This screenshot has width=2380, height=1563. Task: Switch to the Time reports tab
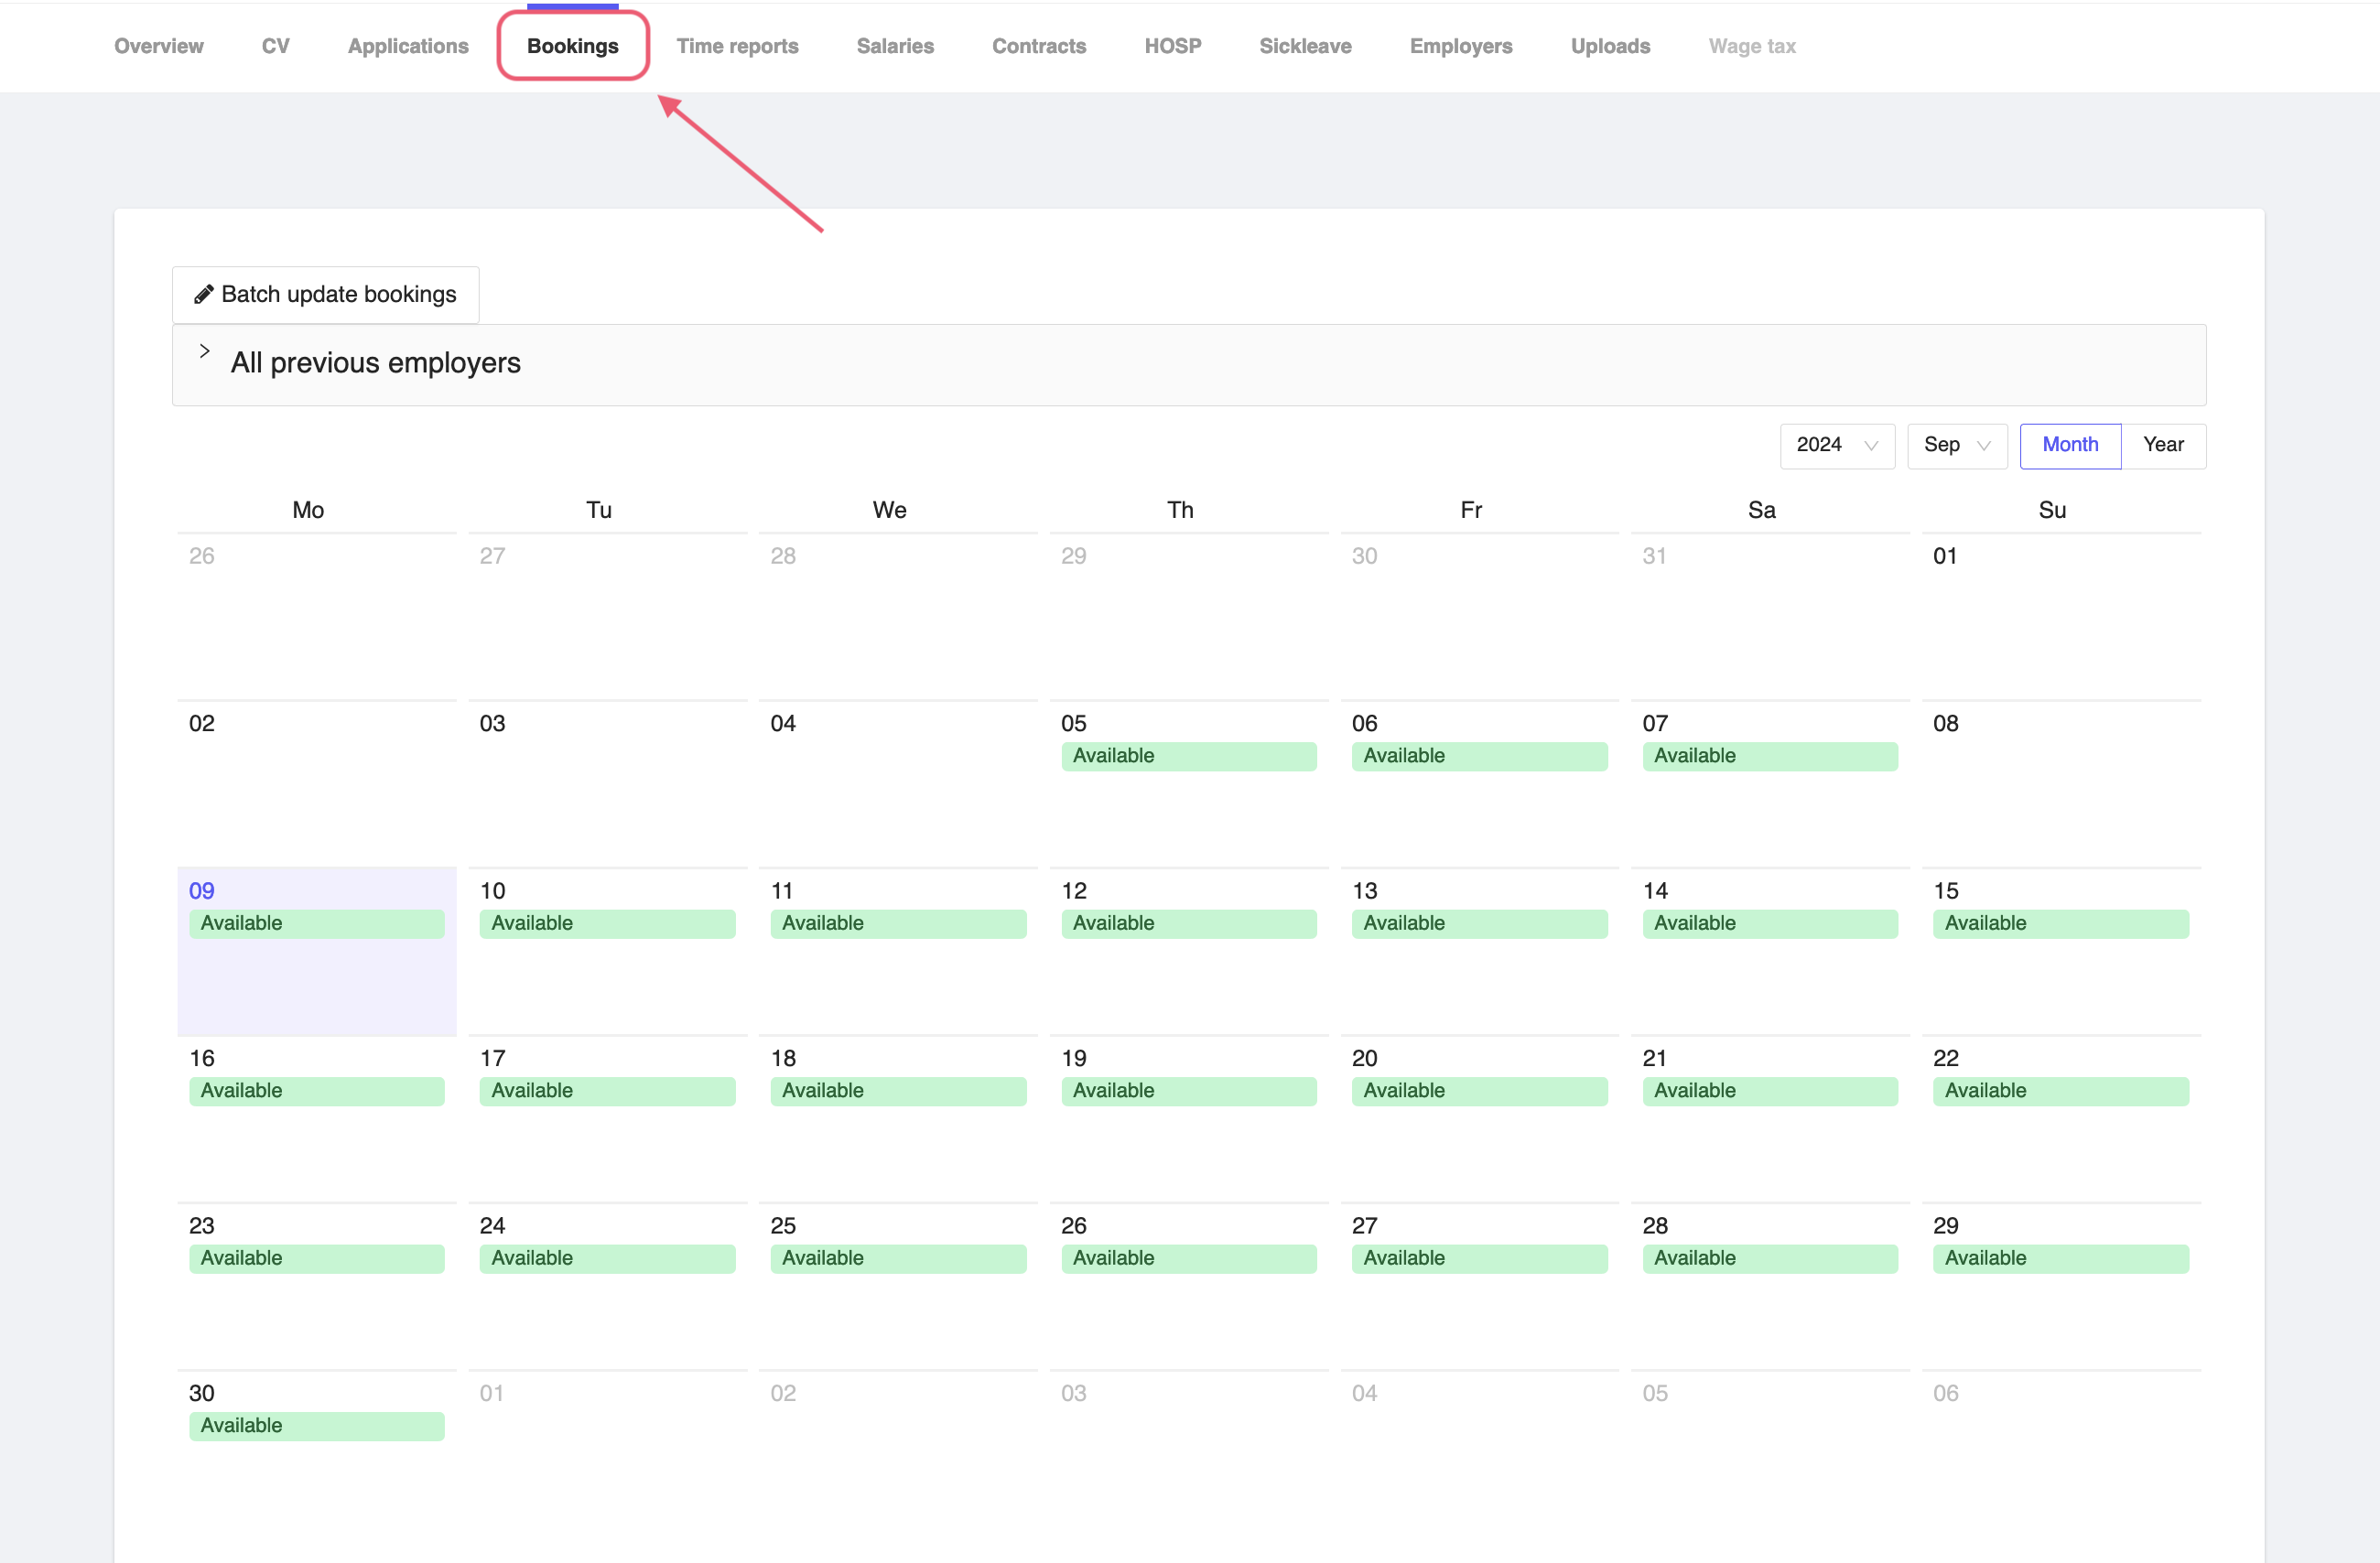pyautogui.click(x=737, y=46)
